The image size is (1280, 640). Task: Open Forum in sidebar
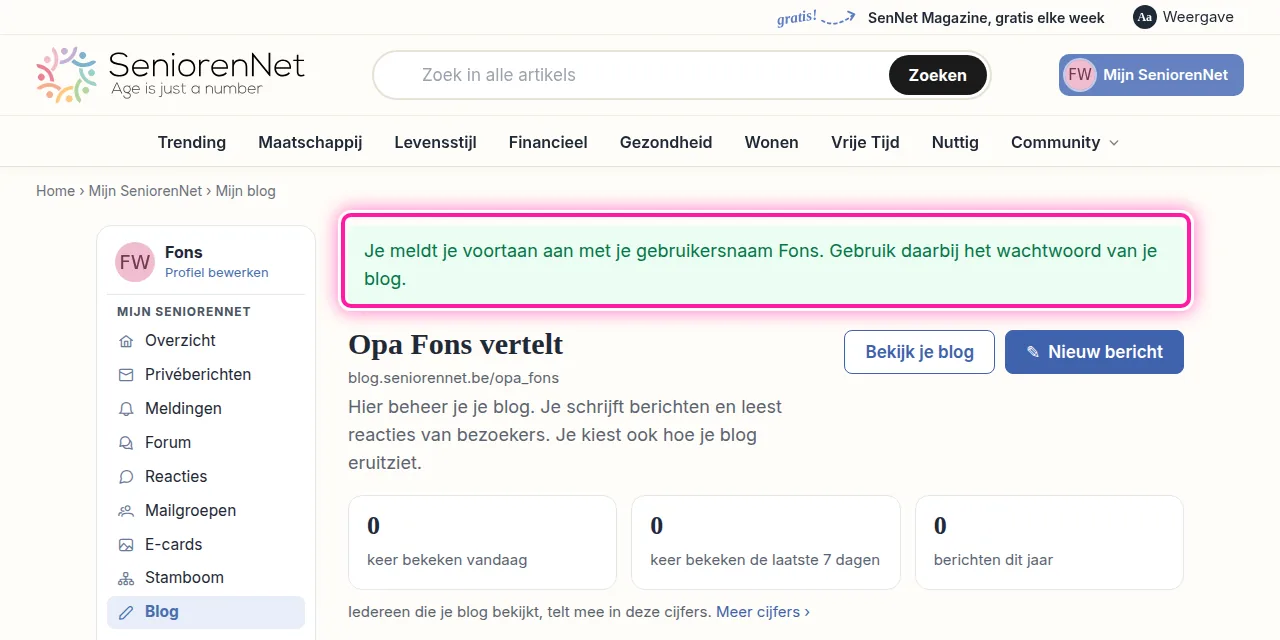coord(206,443)
